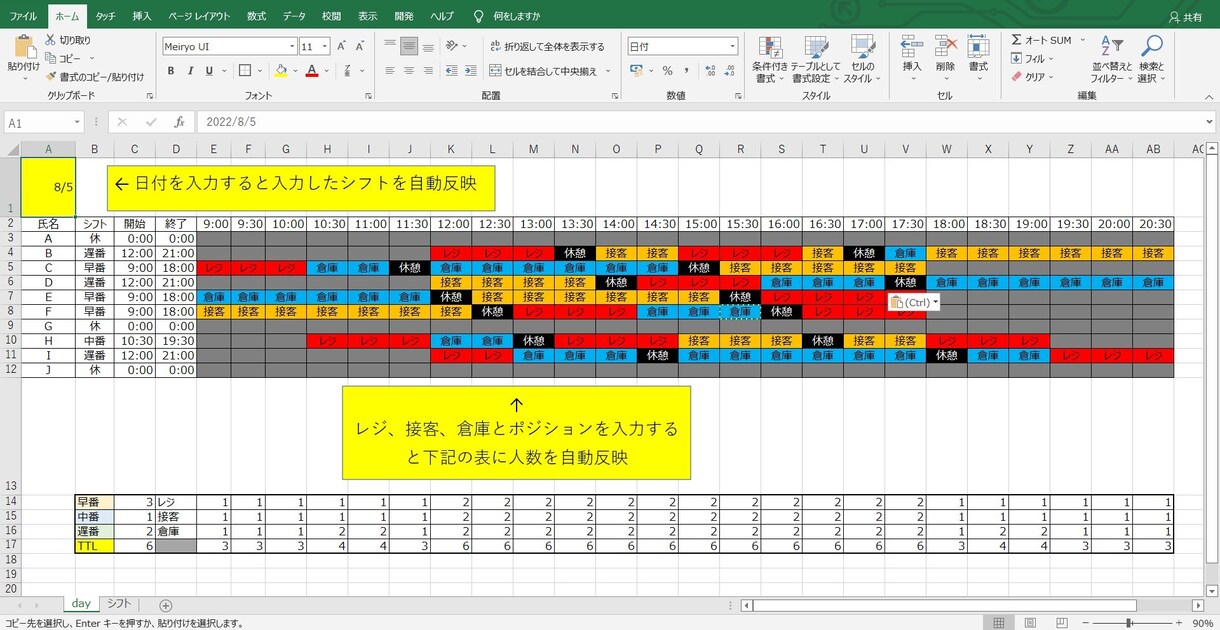Open the font name dropdown (Meiryo UI)
Image resolution: width=1220 pixels, height=630 pixels.
(x=292, y=46)
